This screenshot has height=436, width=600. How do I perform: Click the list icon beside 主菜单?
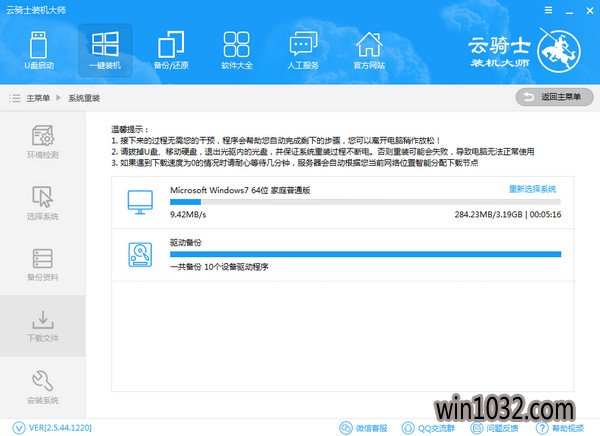(x=15, y=98)
